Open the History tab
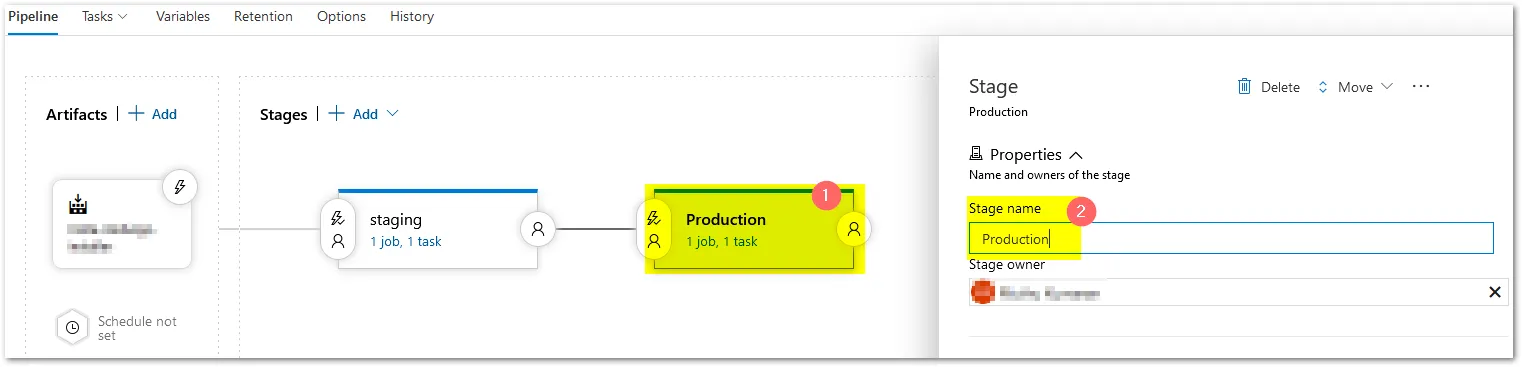 pos(412,16)
